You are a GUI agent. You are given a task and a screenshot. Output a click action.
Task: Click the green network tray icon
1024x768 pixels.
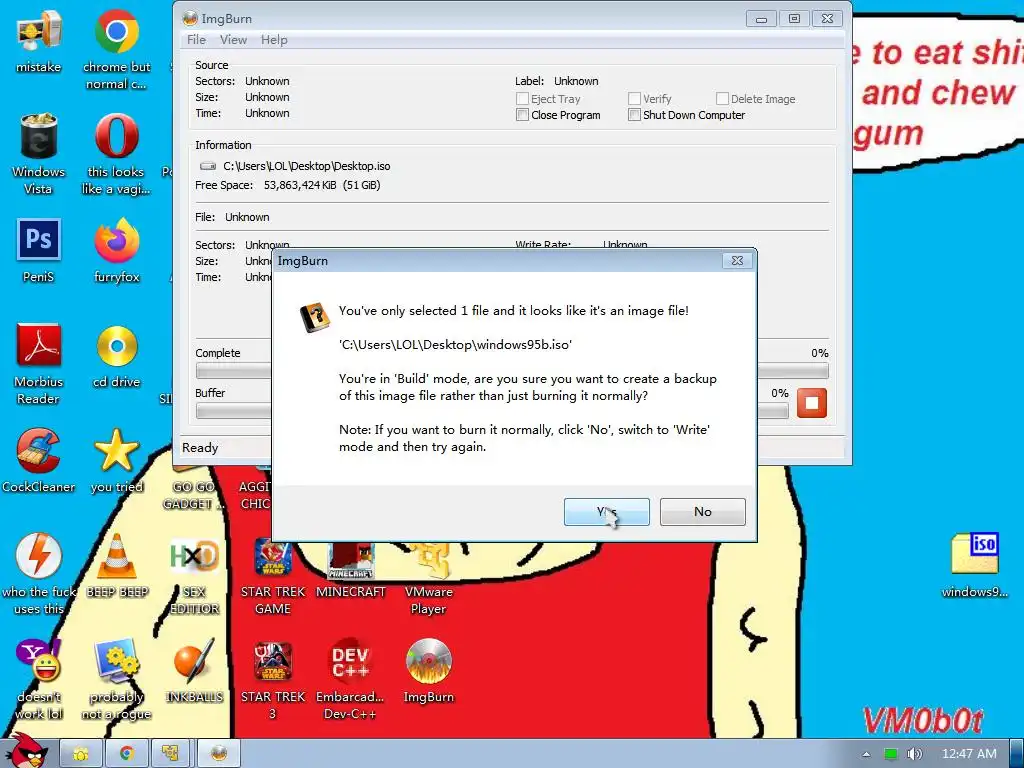[x=890, y=754]
